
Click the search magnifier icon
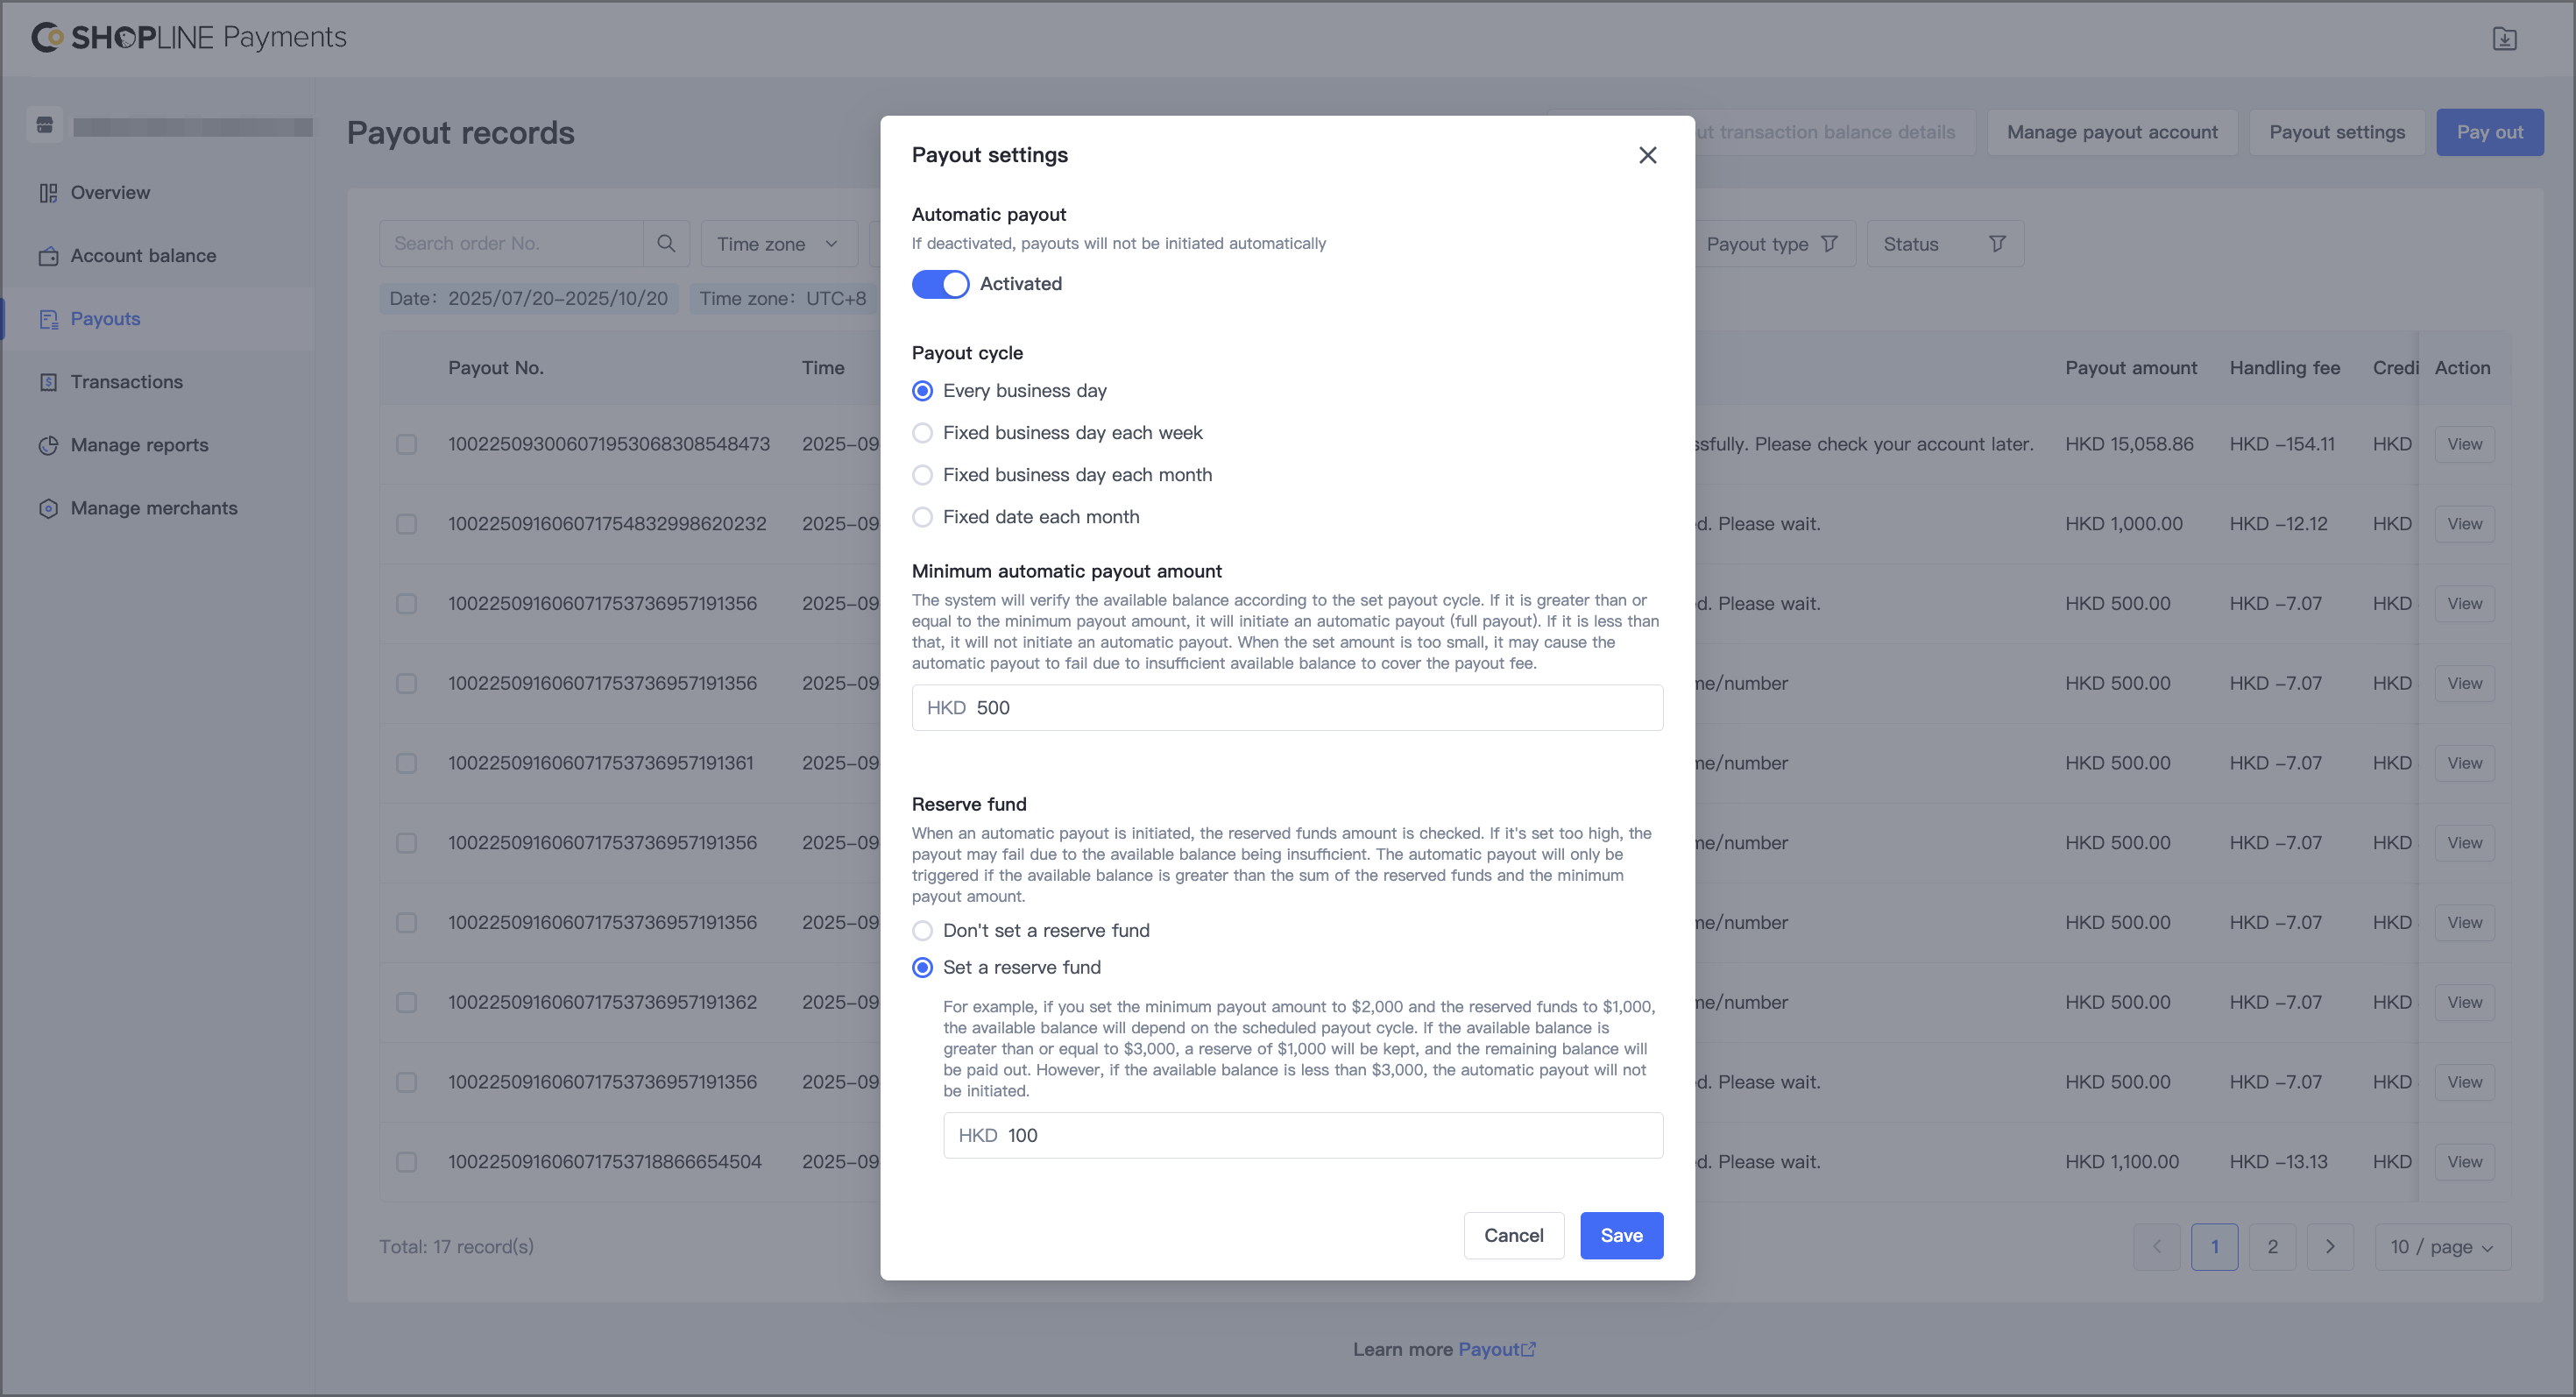point(666,243)
